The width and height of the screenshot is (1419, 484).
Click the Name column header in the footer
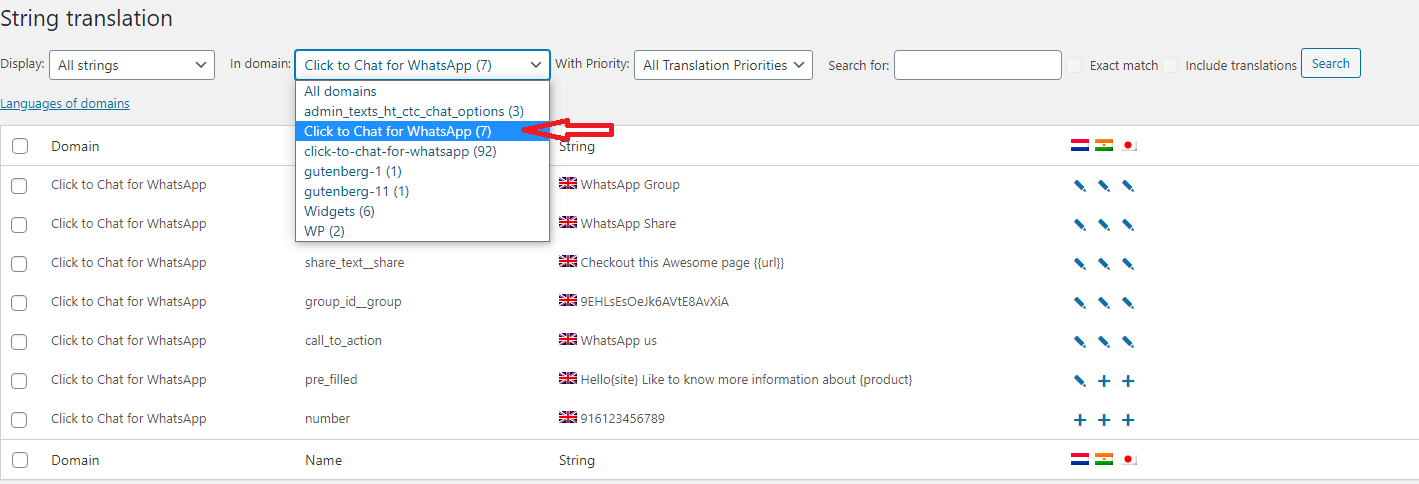(323, 460)
